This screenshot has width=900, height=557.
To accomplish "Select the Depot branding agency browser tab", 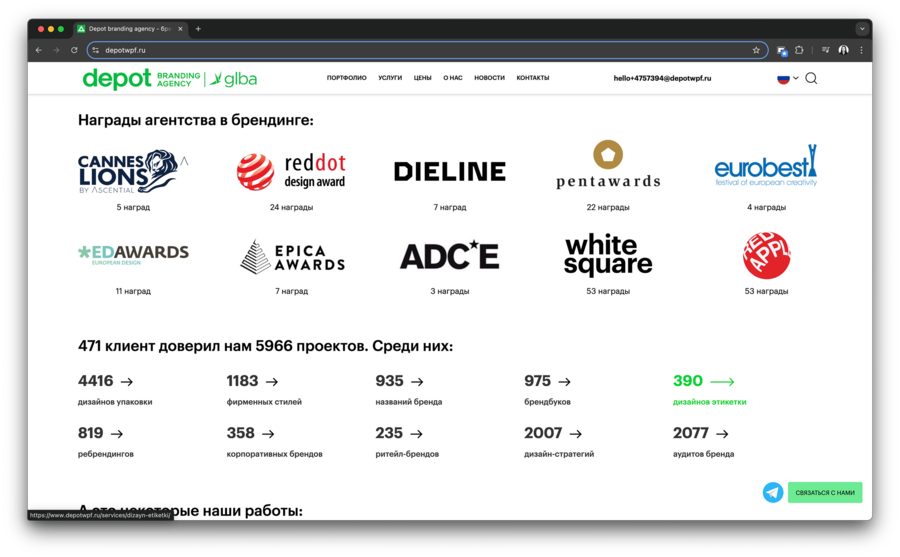I will (x=130, y=29).
